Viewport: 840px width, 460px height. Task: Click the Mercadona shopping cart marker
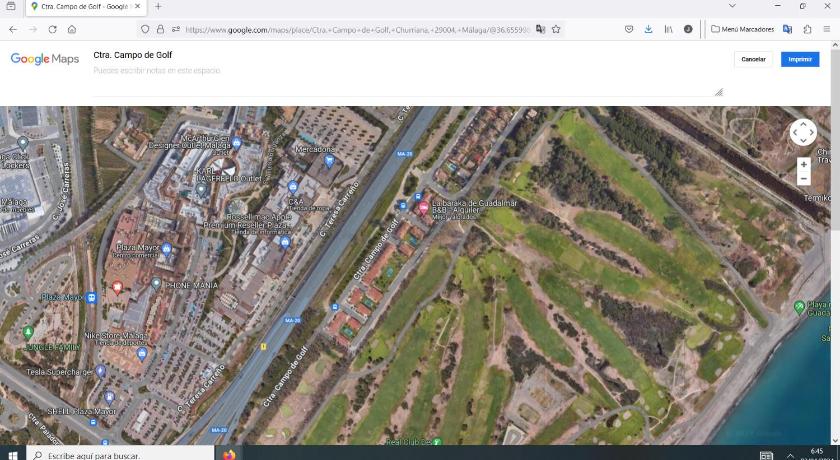coord(329,159)
